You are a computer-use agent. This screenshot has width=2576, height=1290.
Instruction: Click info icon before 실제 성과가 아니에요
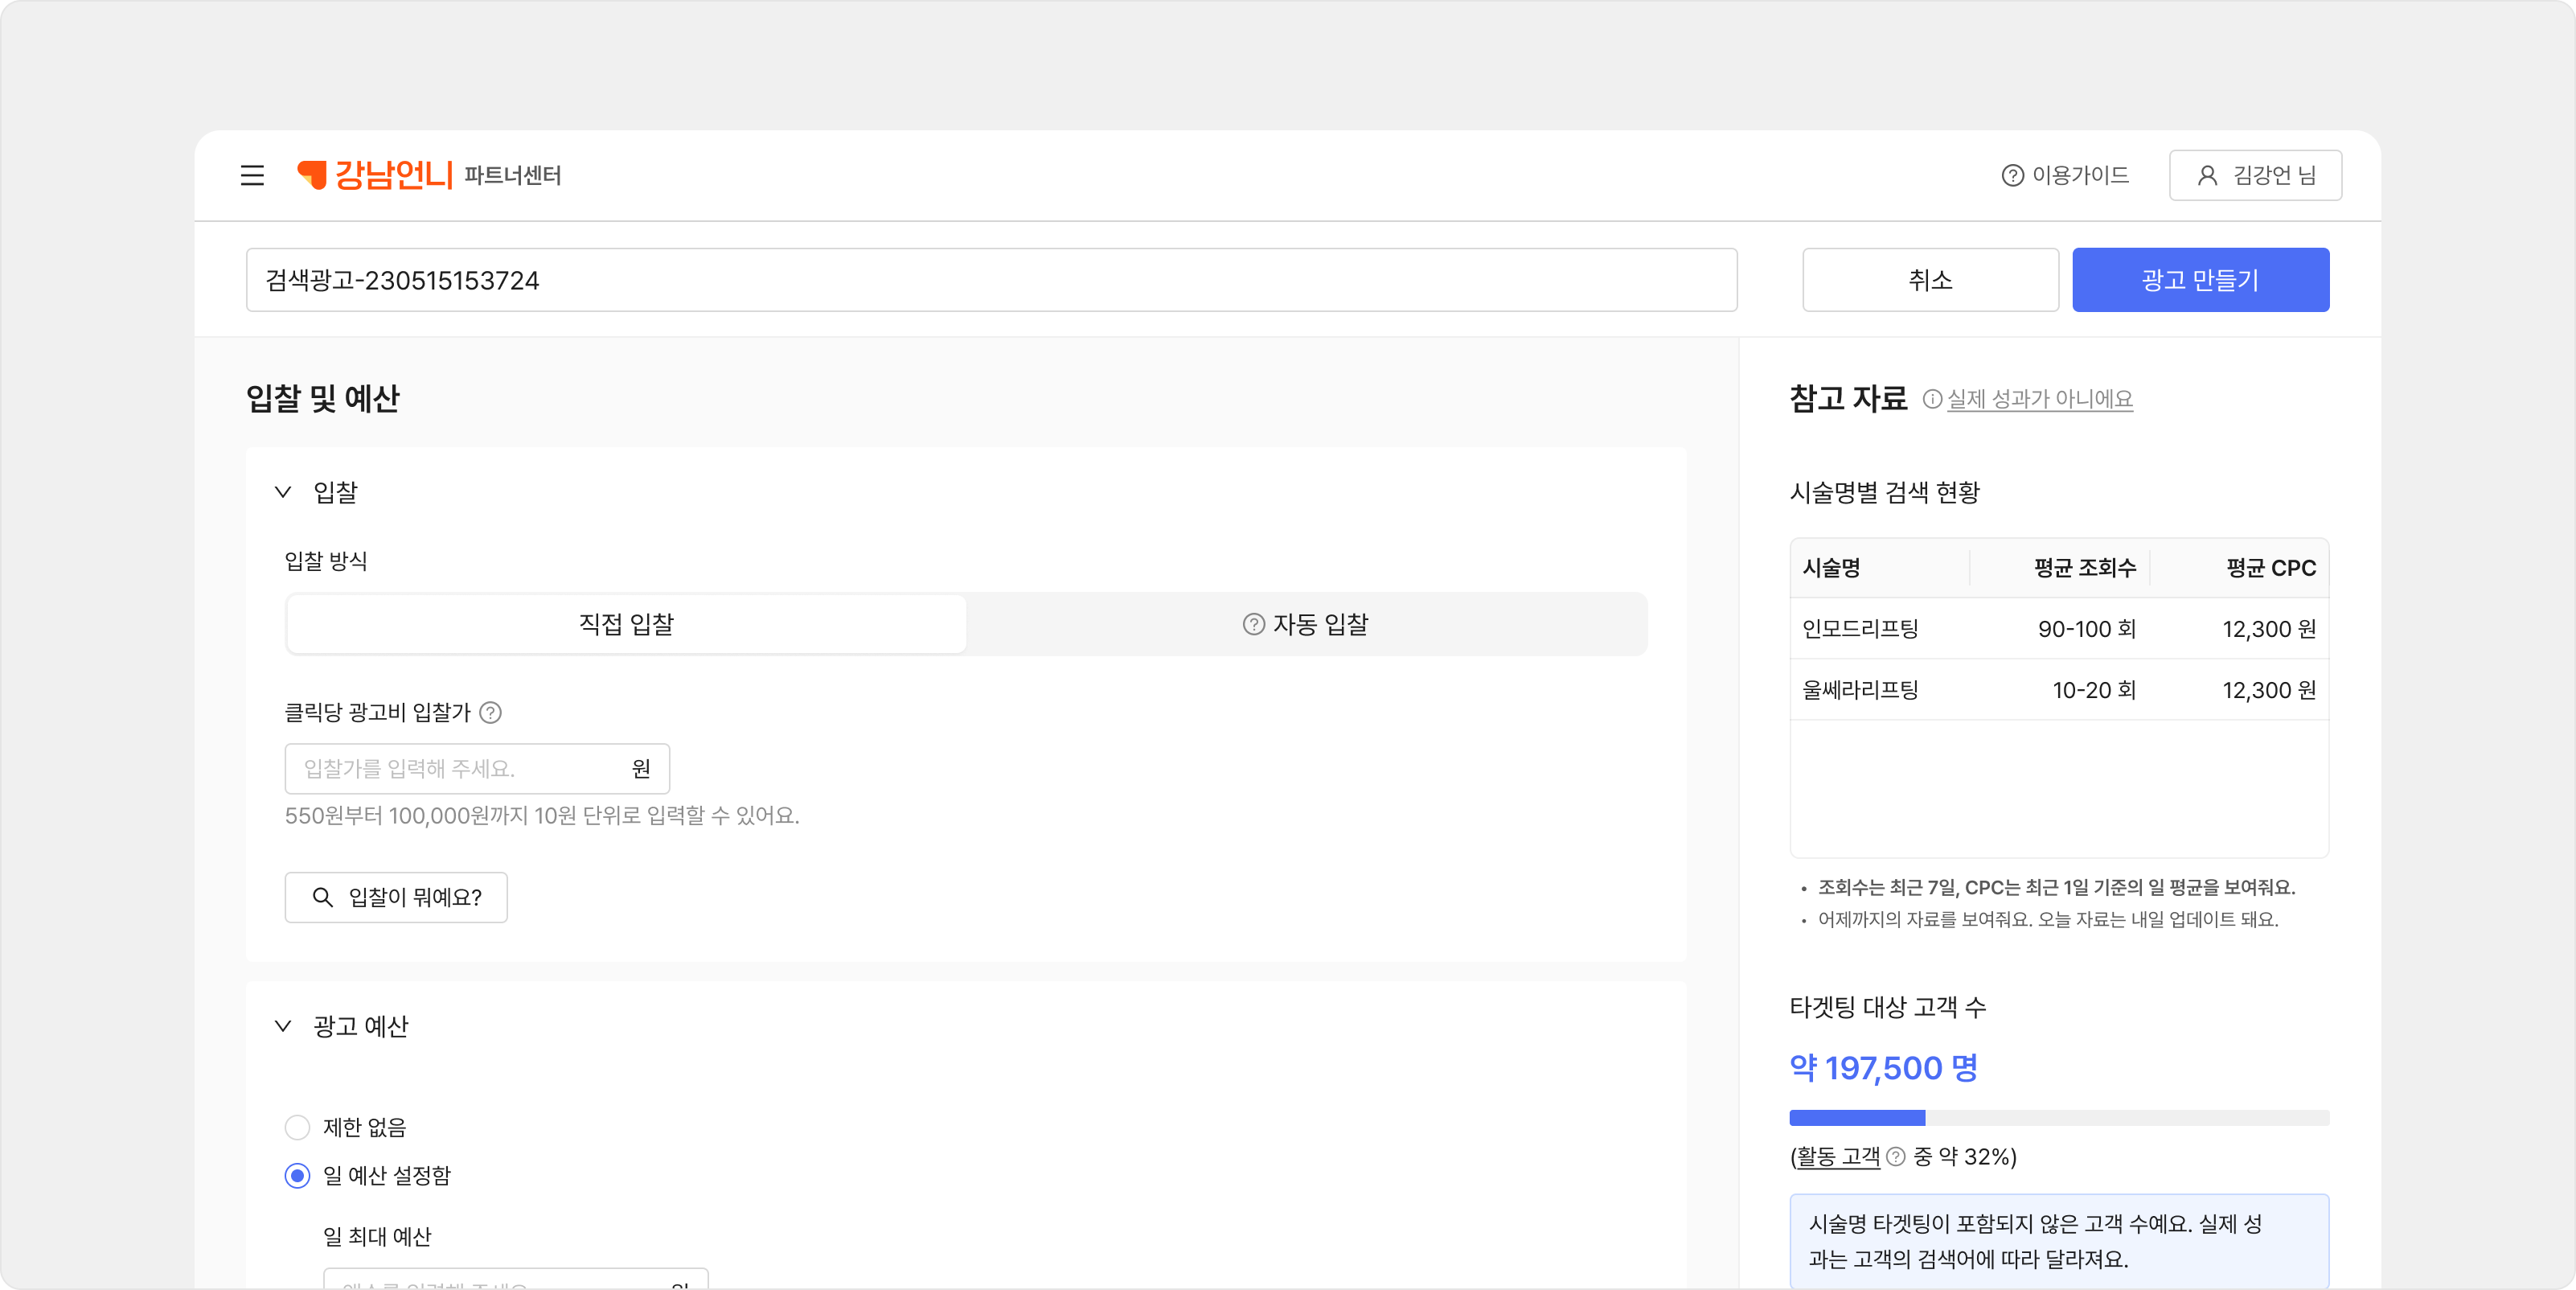click(x=1932, y=400)
